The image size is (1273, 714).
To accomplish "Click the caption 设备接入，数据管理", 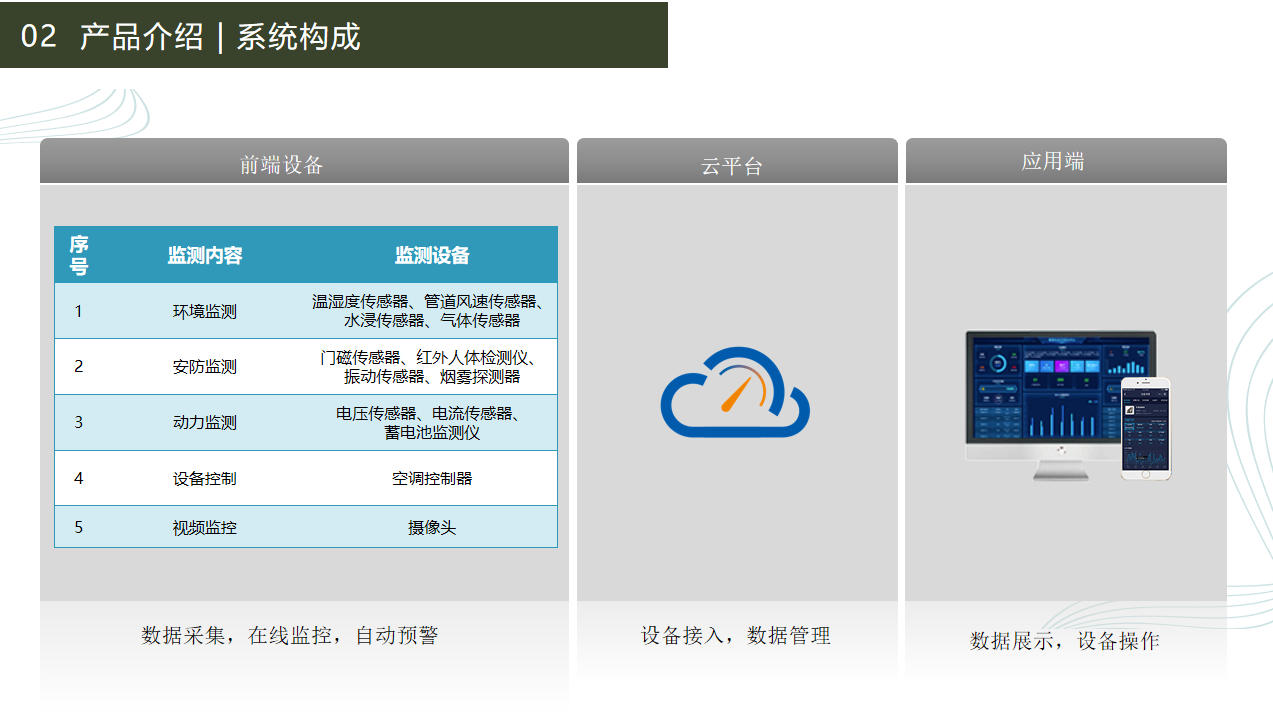I will point(736,636).
